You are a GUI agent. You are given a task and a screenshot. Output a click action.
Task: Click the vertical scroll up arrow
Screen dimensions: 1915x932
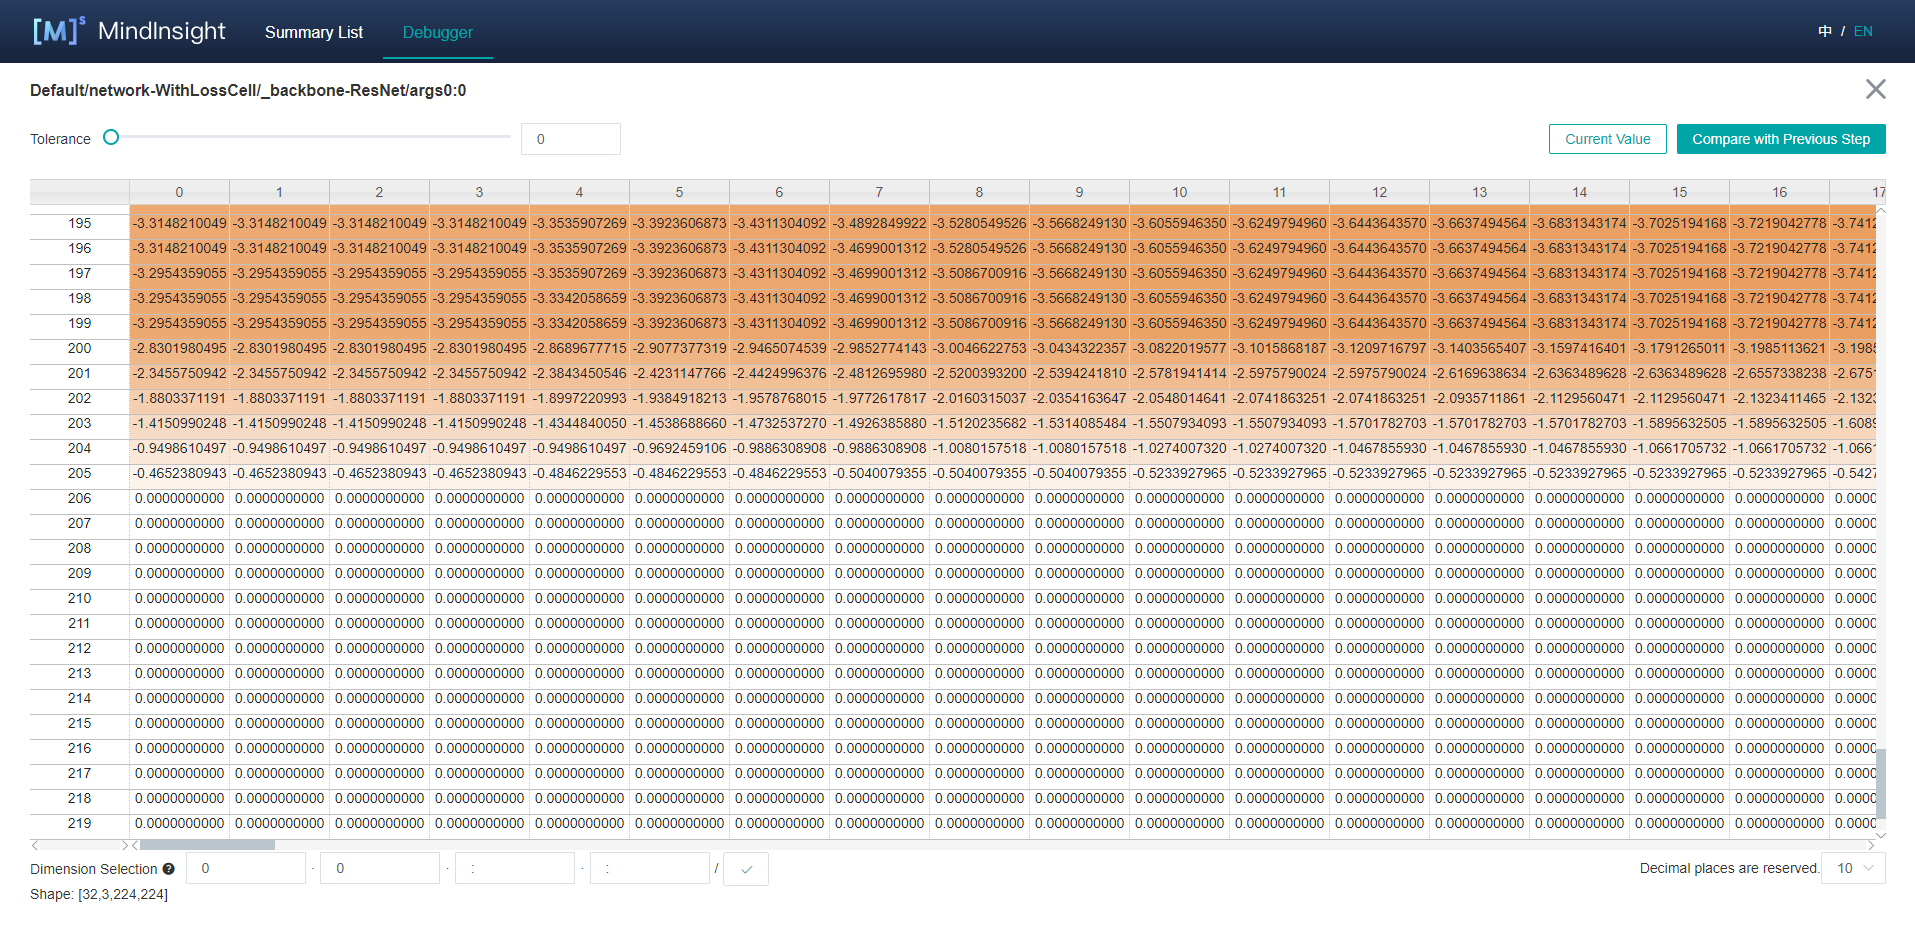click(1881, 211)
